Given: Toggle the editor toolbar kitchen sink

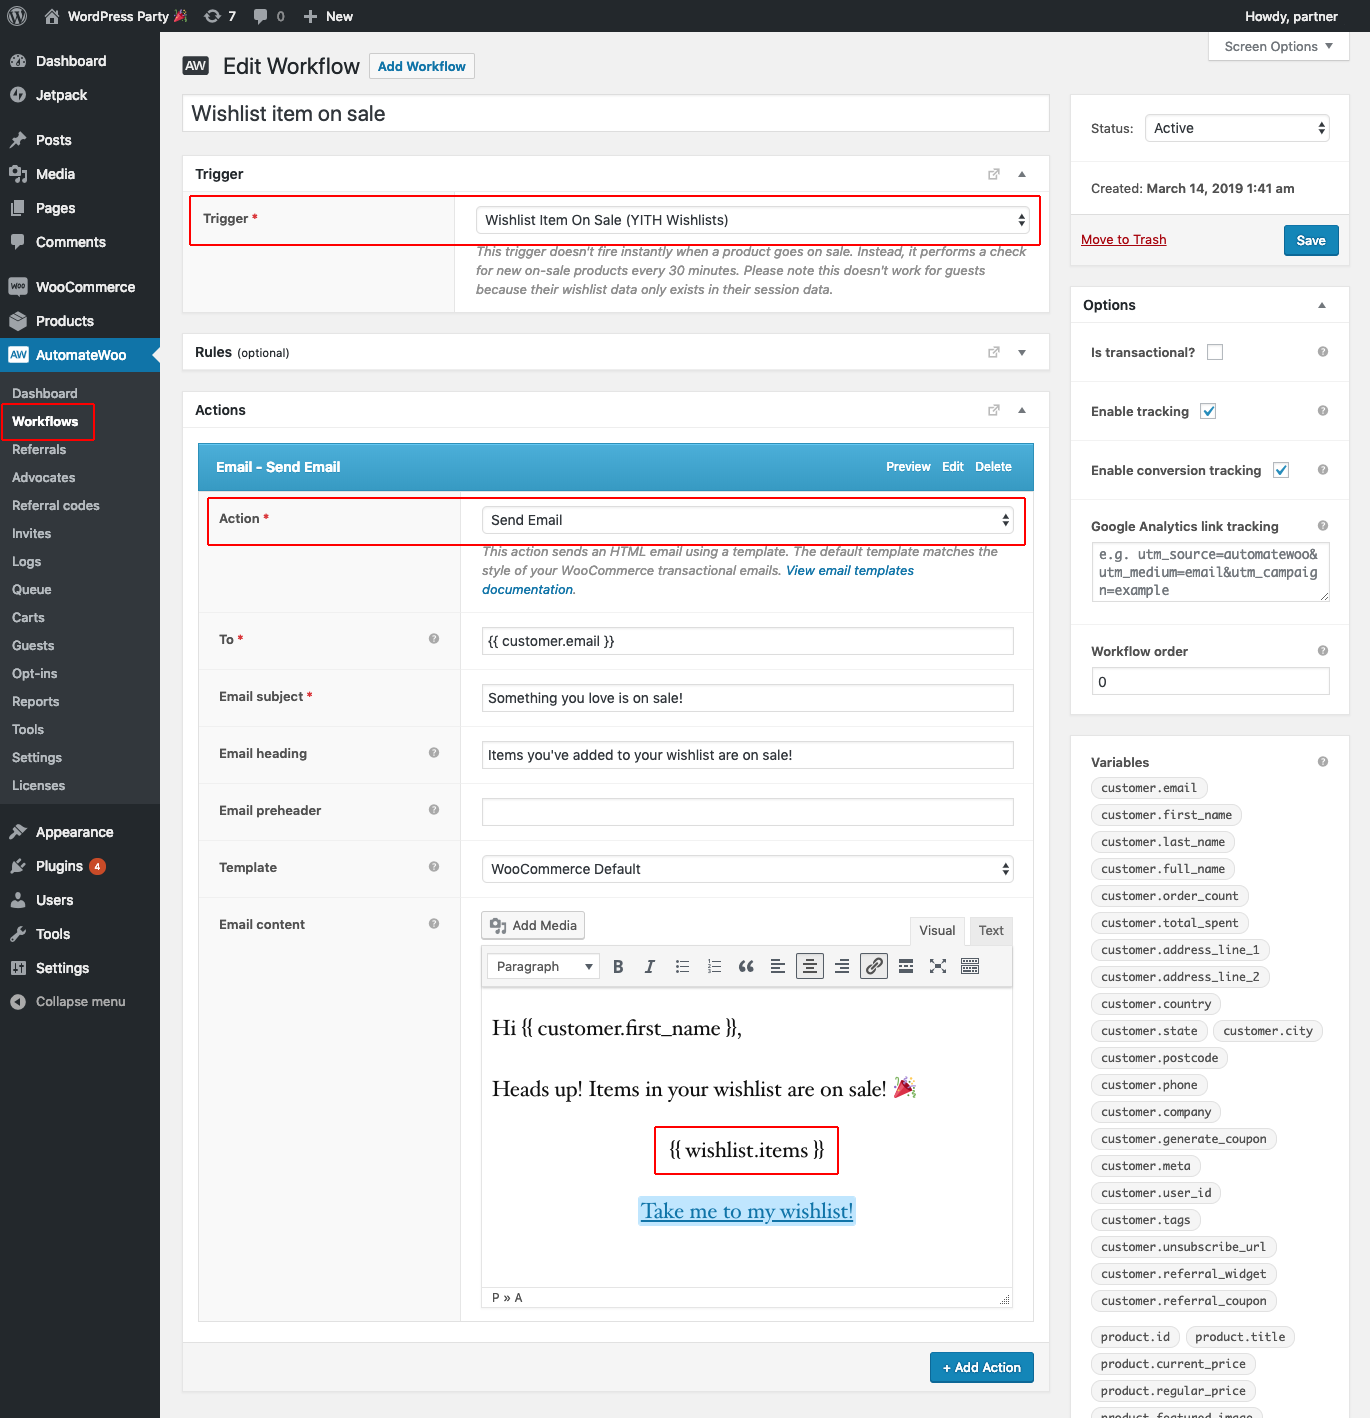Looking at the screenshot, I should [970, 966].
